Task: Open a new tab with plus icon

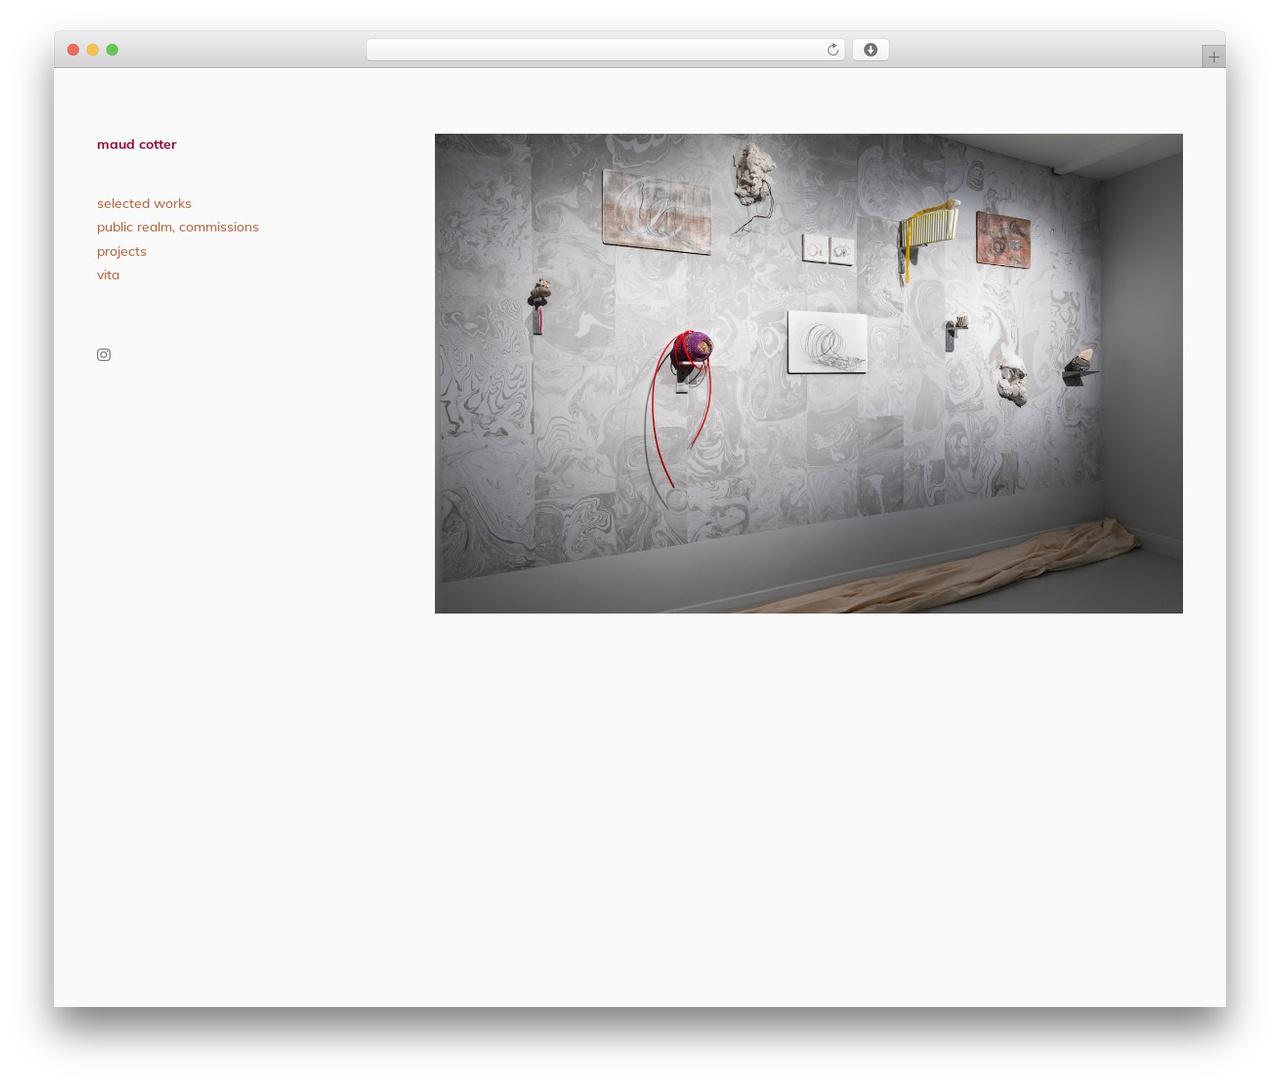Action: tap(1213, 57)
